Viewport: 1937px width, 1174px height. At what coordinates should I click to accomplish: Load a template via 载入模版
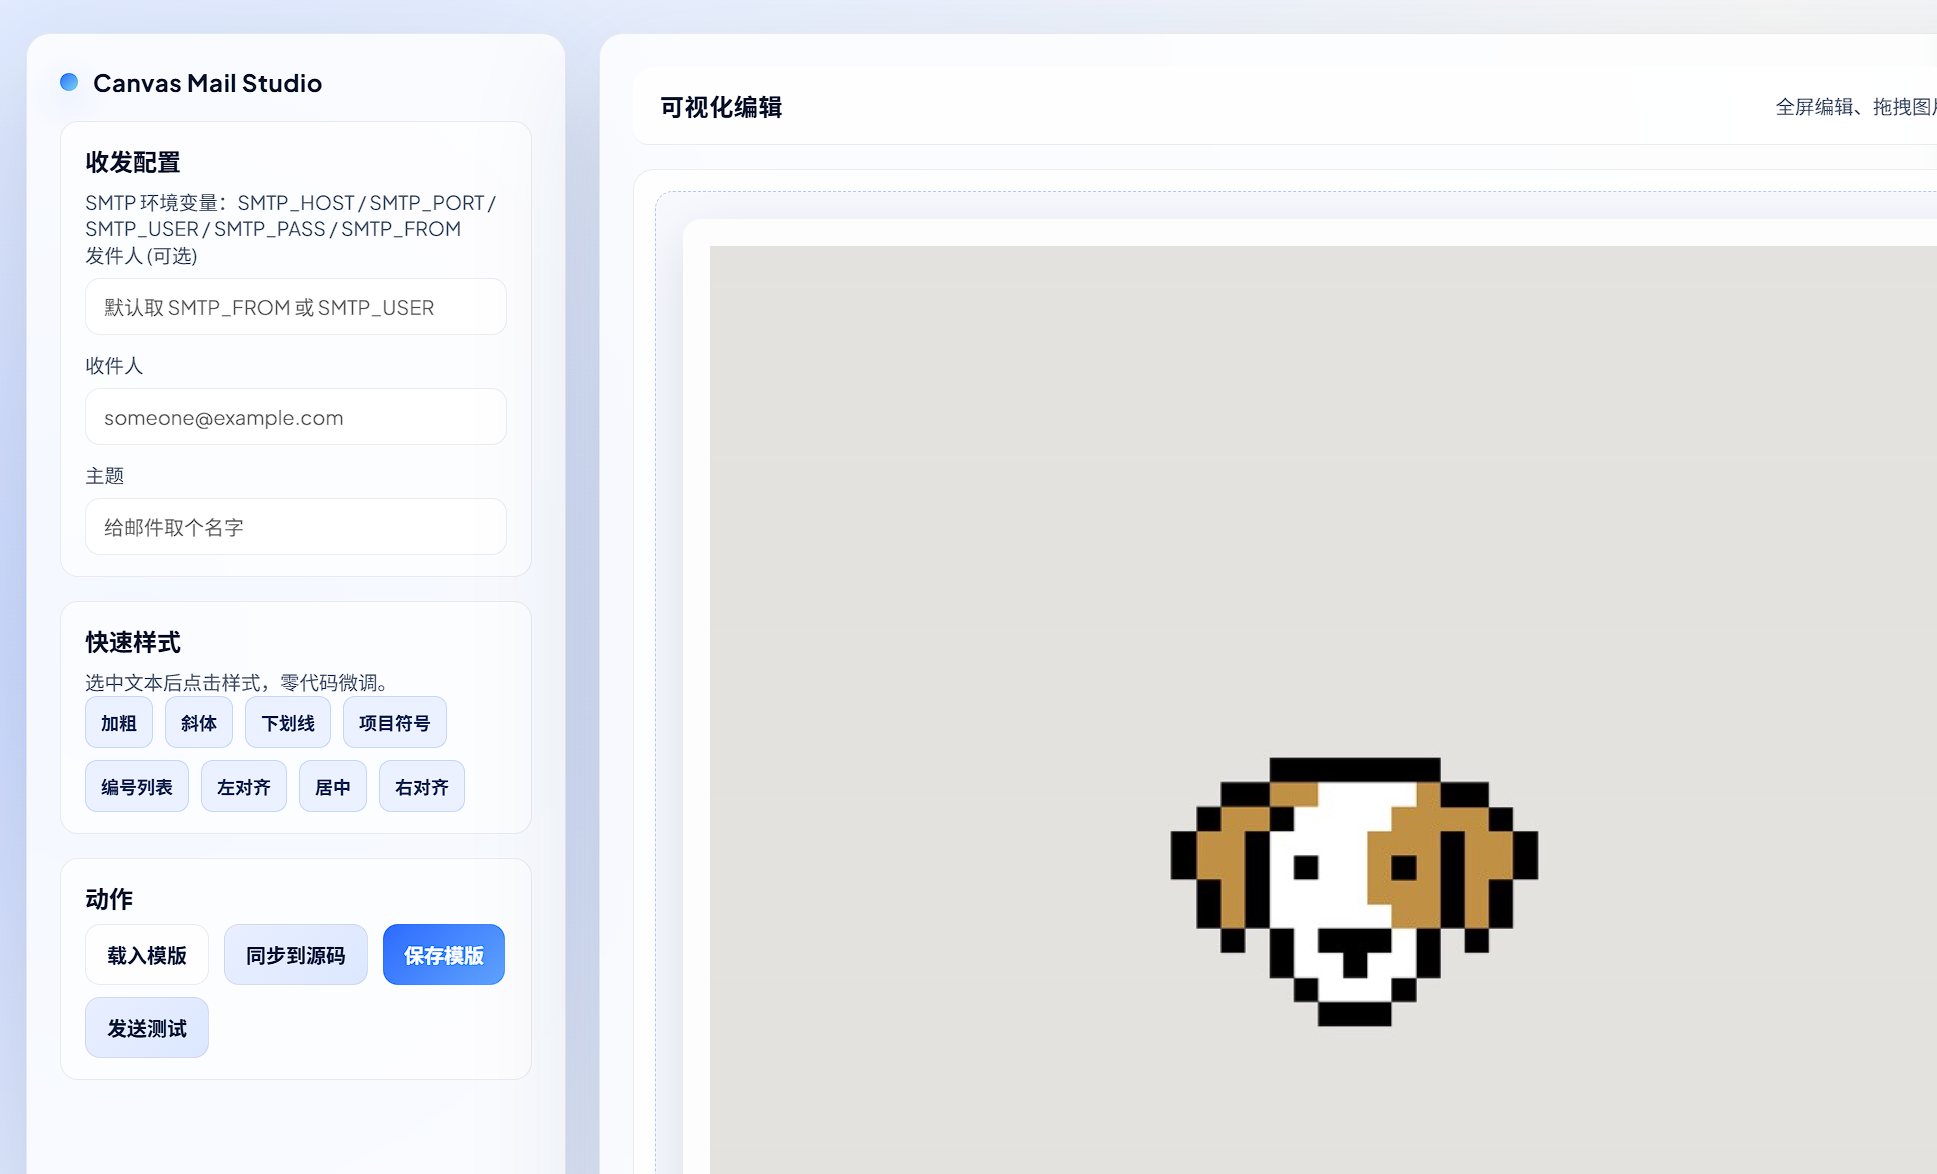pos(146,955)
